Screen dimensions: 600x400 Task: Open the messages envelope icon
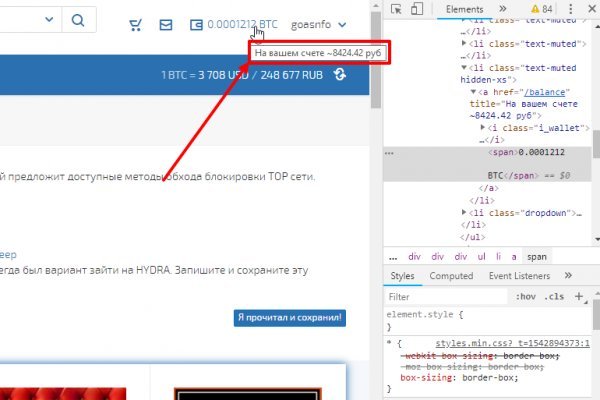point(166,24)
